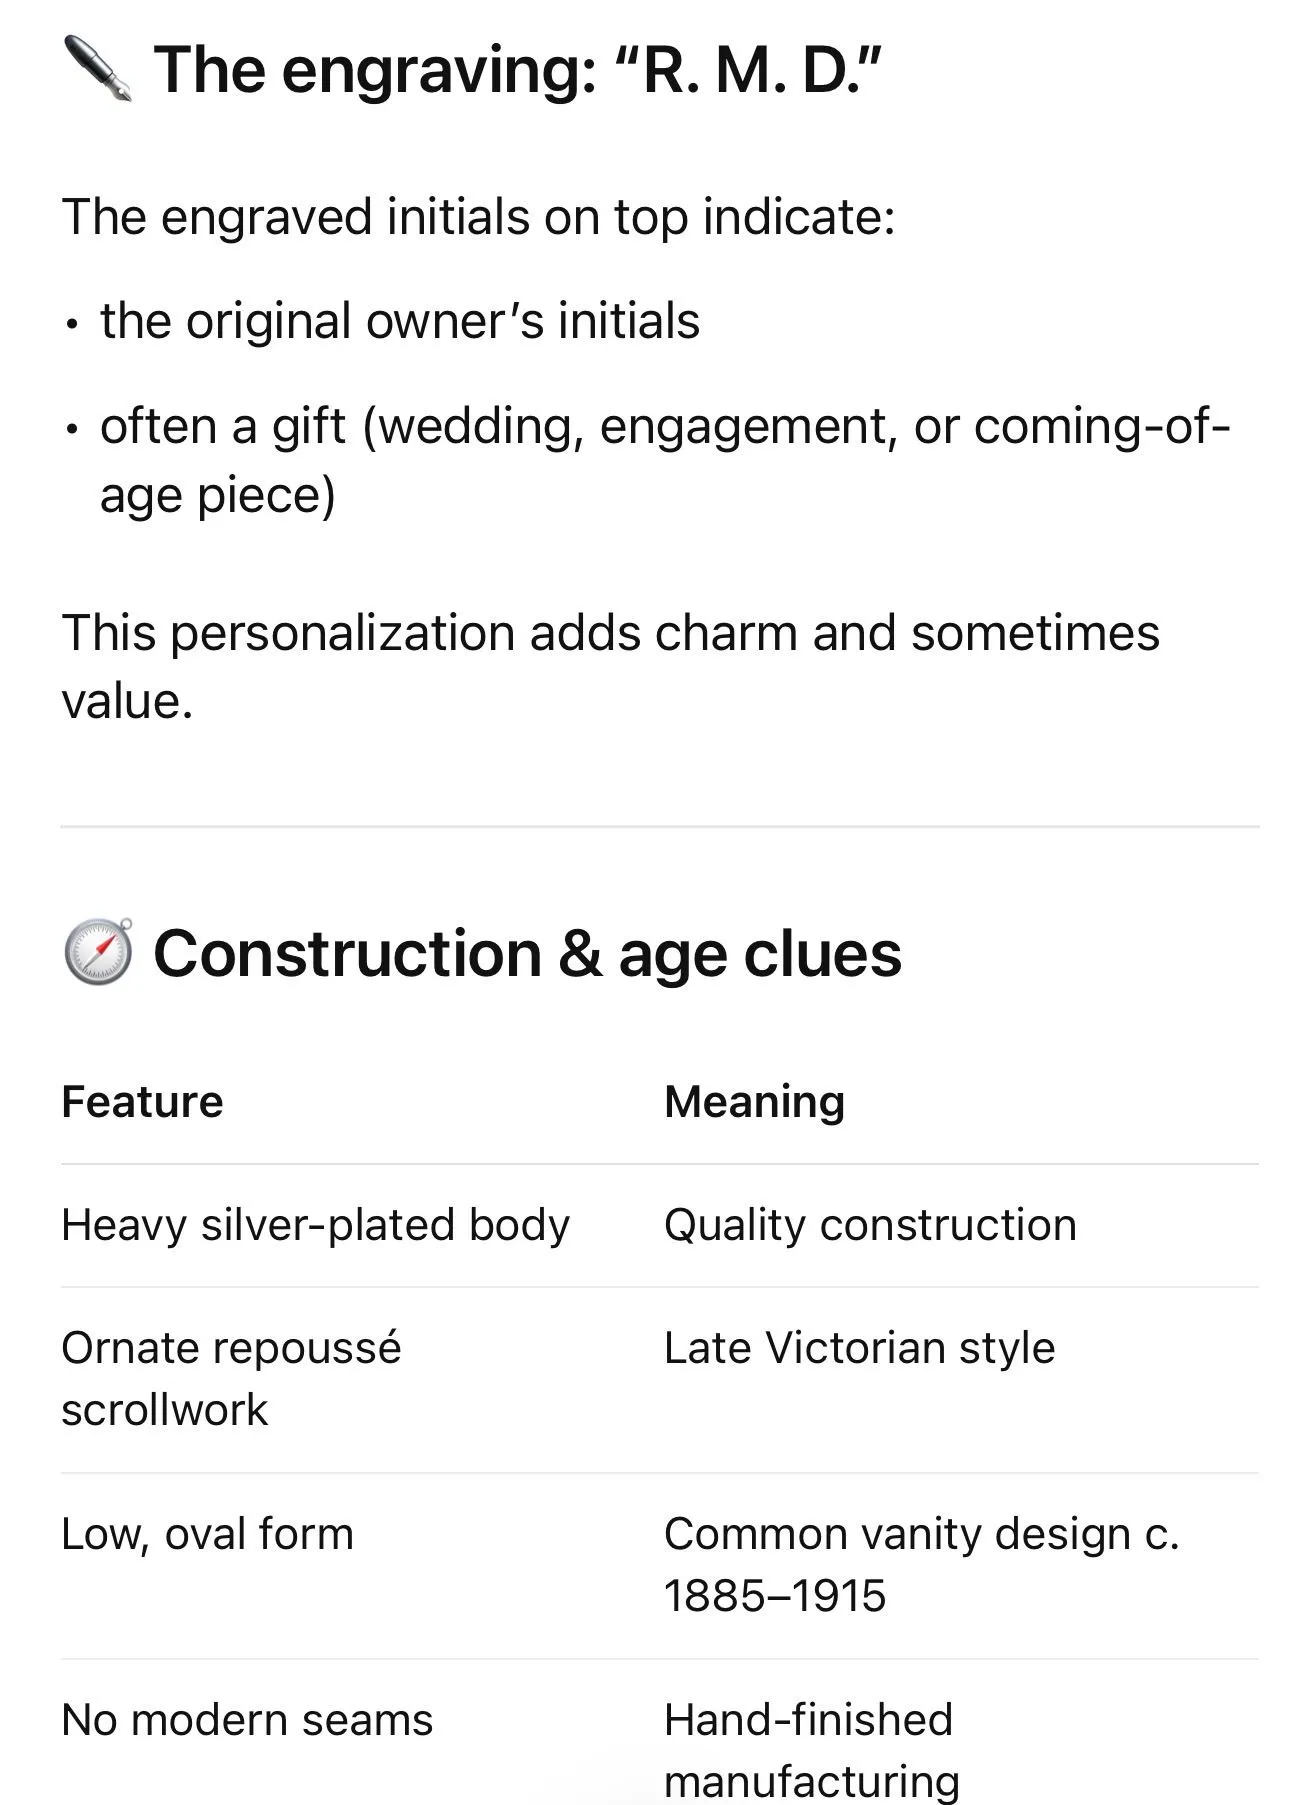Select the "Late Victorian style" cell

(859, 1348)
